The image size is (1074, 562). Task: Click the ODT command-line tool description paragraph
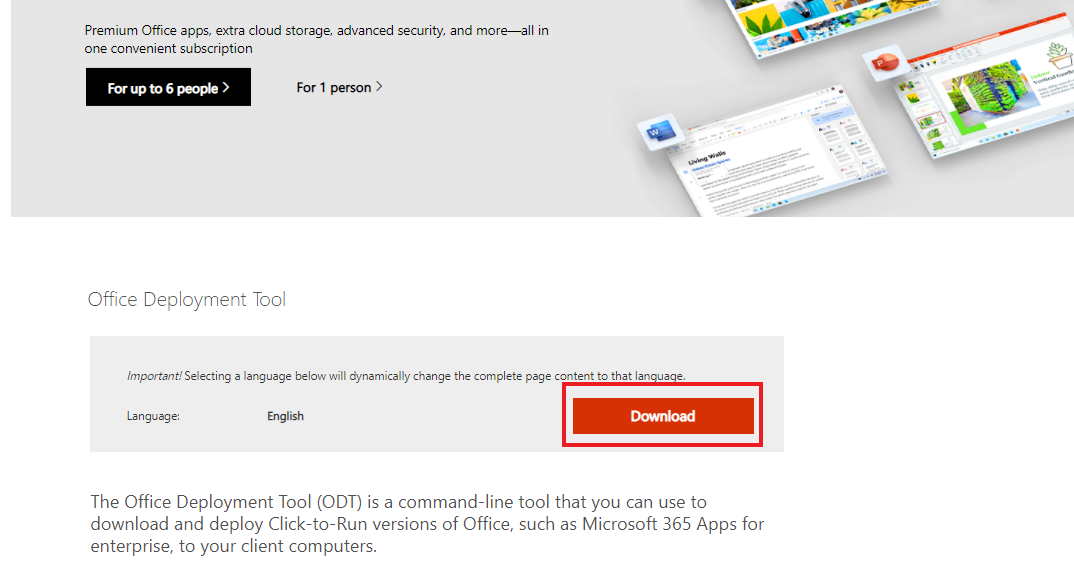(427, 524)
